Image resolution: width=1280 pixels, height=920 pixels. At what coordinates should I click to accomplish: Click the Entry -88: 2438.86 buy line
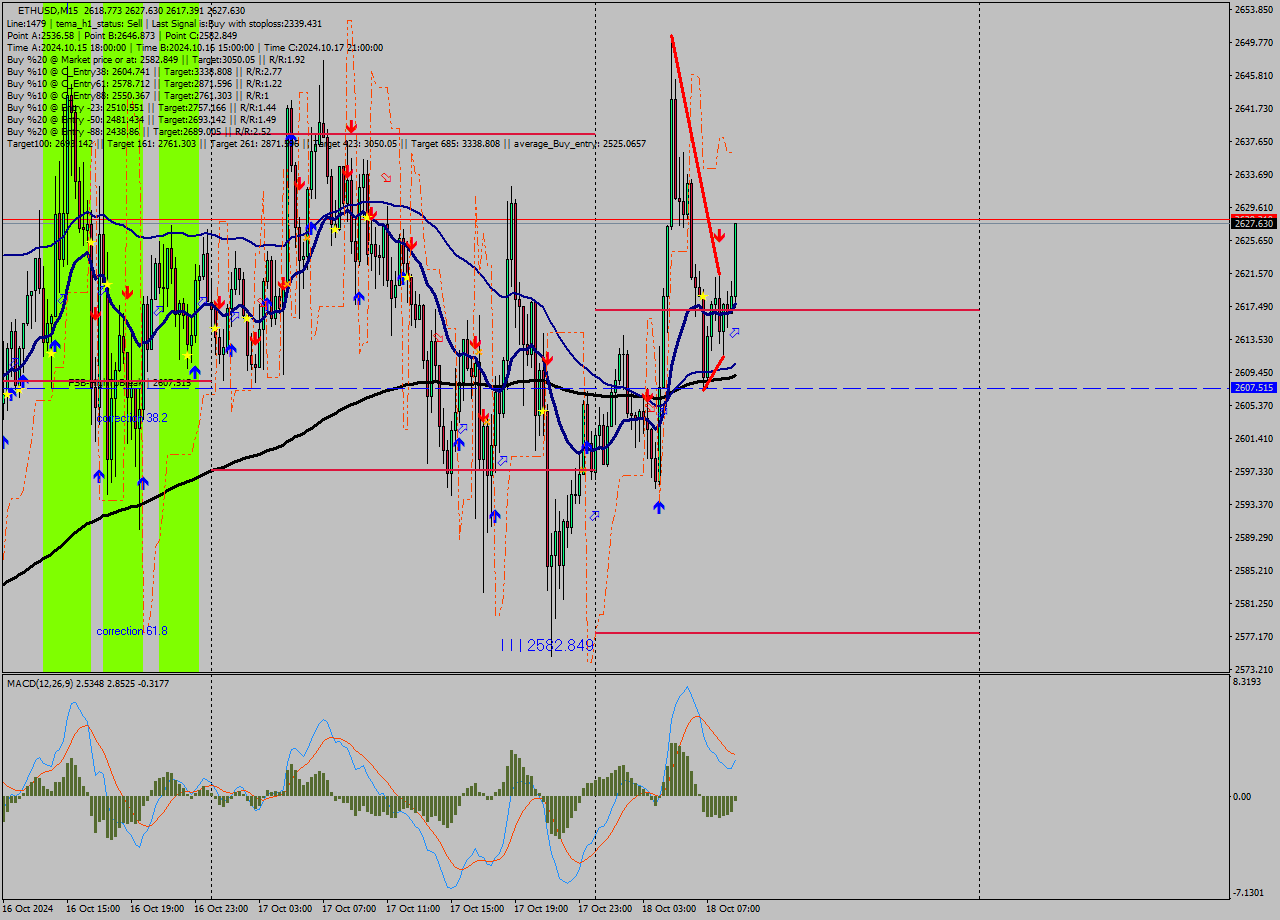click(138, 131)
